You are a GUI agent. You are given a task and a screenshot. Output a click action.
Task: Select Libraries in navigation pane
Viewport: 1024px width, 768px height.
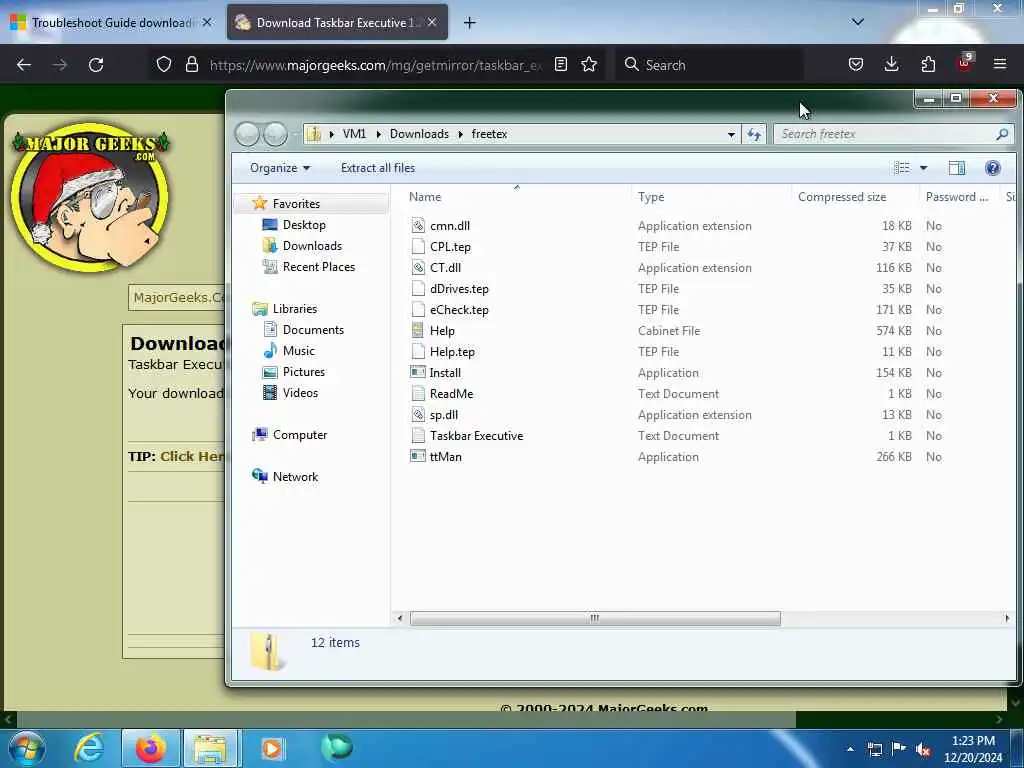(295, 309)
